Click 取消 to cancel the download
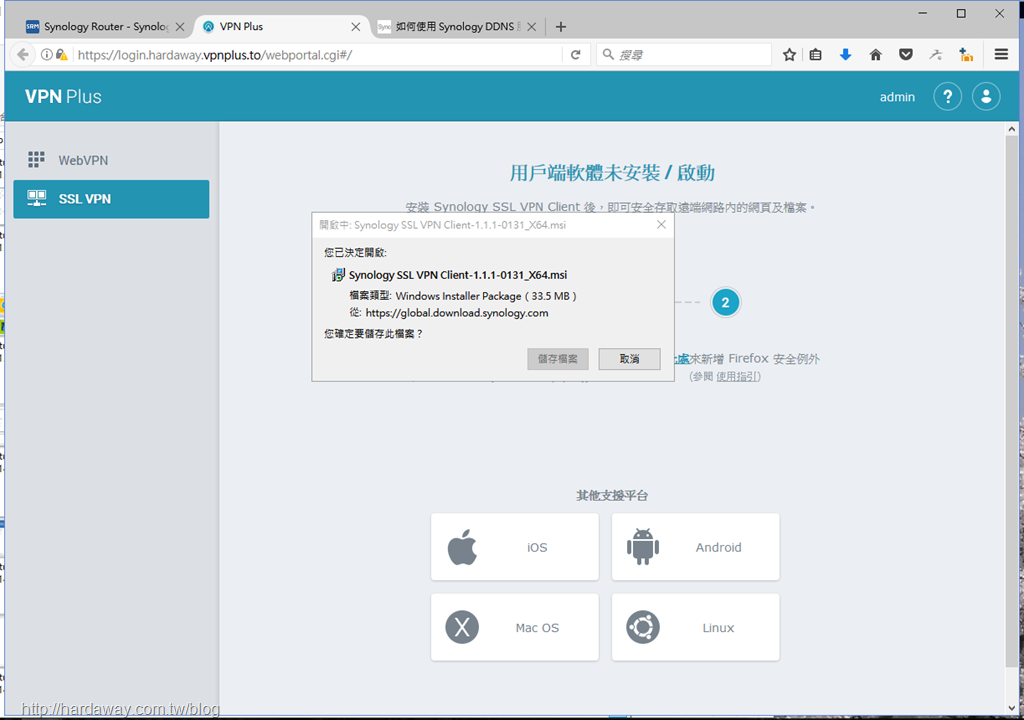Screen dimensions: 1024x720 [630, 359]
